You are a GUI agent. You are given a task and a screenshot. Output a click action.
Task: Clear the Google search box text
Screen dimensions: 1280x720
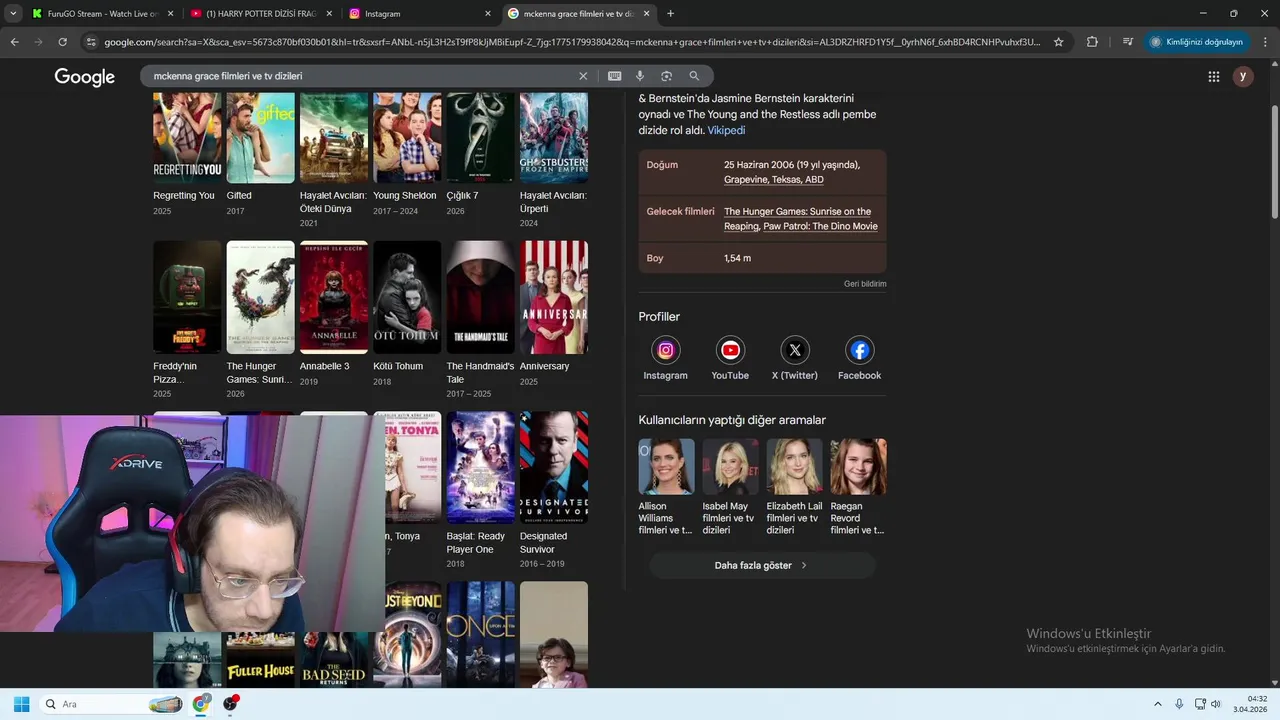pos(583,76)
